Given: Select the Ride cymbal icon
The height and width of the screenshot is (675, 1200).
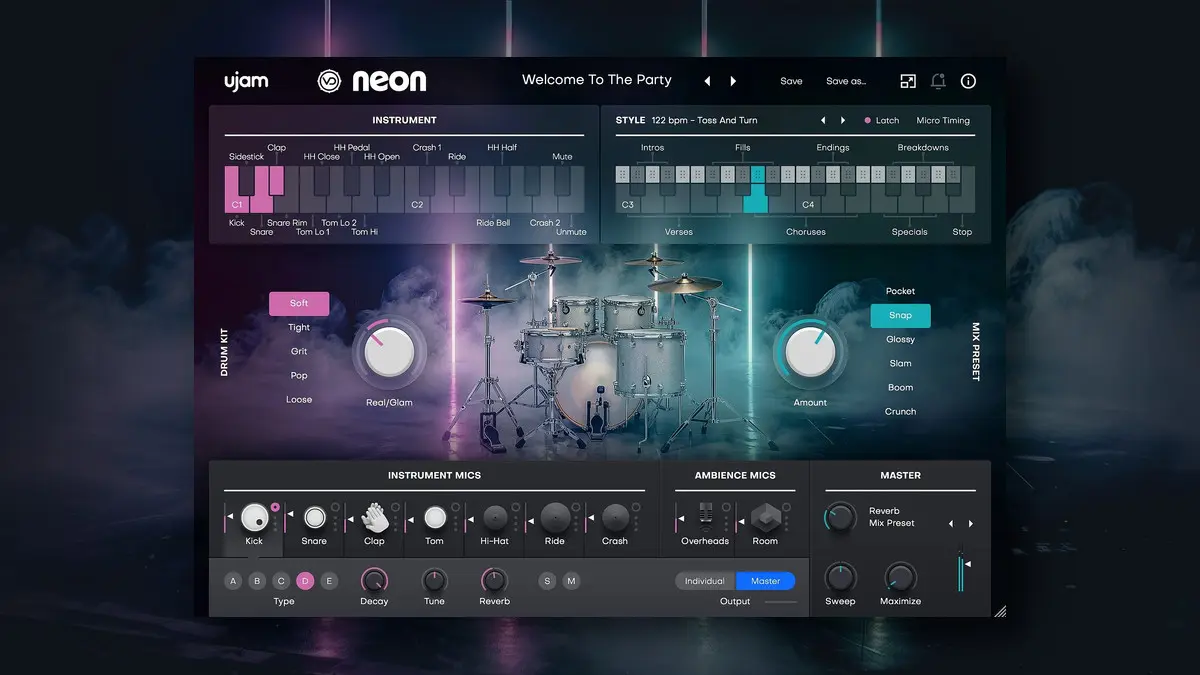Looking at the screenshot, I should [x=555, y=517].
